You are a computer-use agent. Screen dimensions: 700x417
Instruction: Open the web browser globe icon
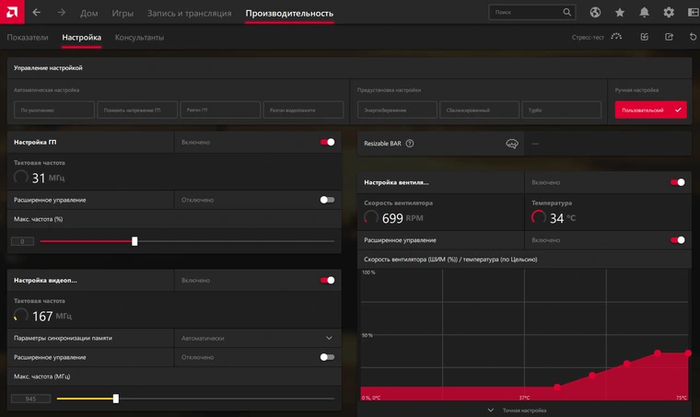point(594,13)
